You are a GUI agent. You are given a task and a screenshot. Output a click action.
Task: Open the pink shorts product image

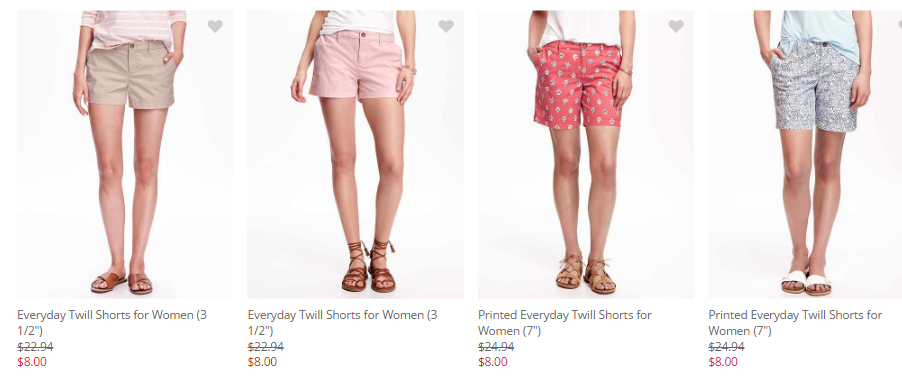(356, 154)
